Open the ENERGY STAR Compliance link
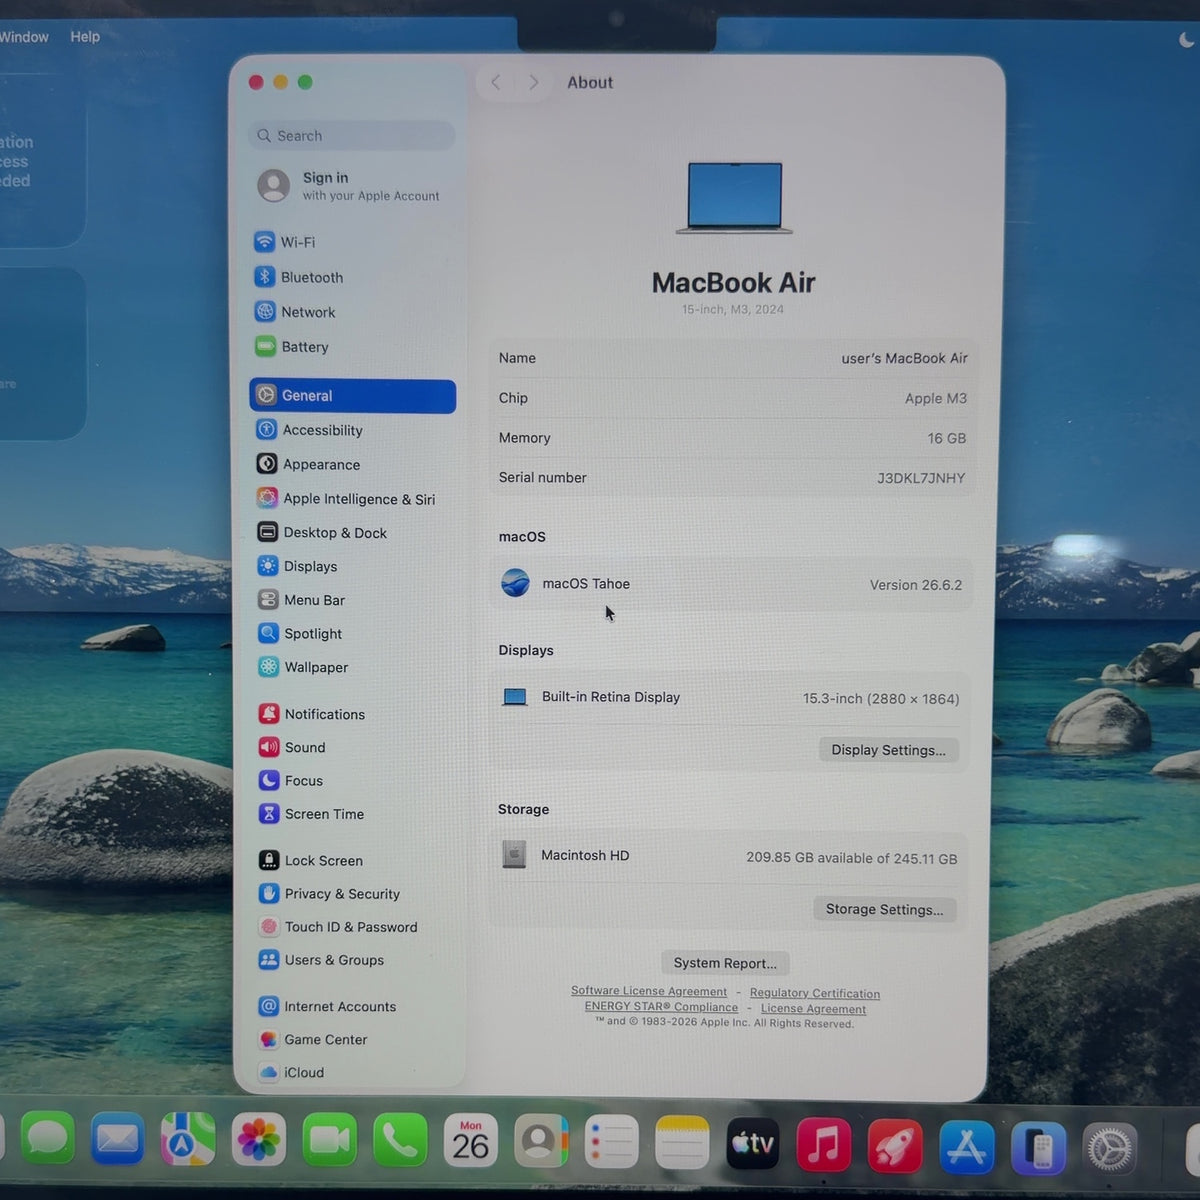The width and height of the screenshot is (1200, 1200). (661, 1007)
